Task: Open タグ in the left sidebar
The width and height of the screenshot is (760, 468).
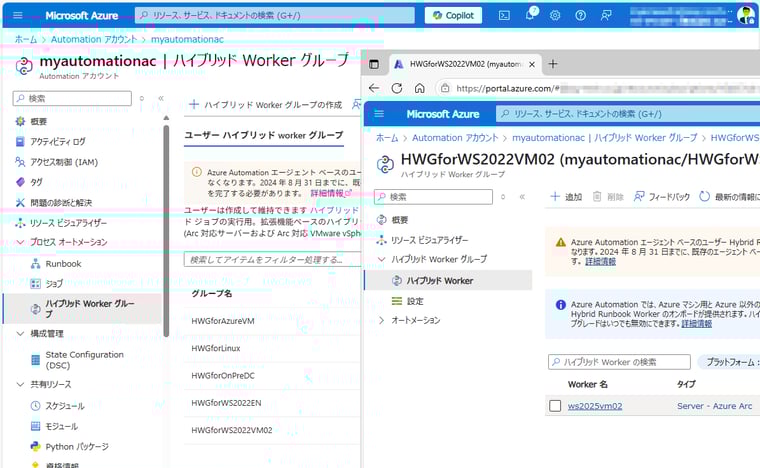Action: pos(36,182)
